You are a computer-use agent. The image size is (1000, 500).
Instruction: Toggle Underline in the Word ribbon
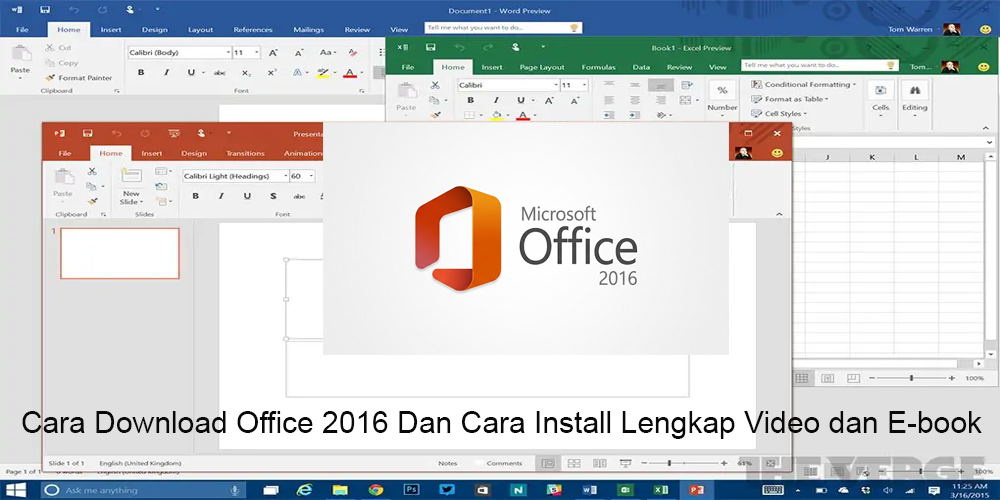(x=191, y=73)
